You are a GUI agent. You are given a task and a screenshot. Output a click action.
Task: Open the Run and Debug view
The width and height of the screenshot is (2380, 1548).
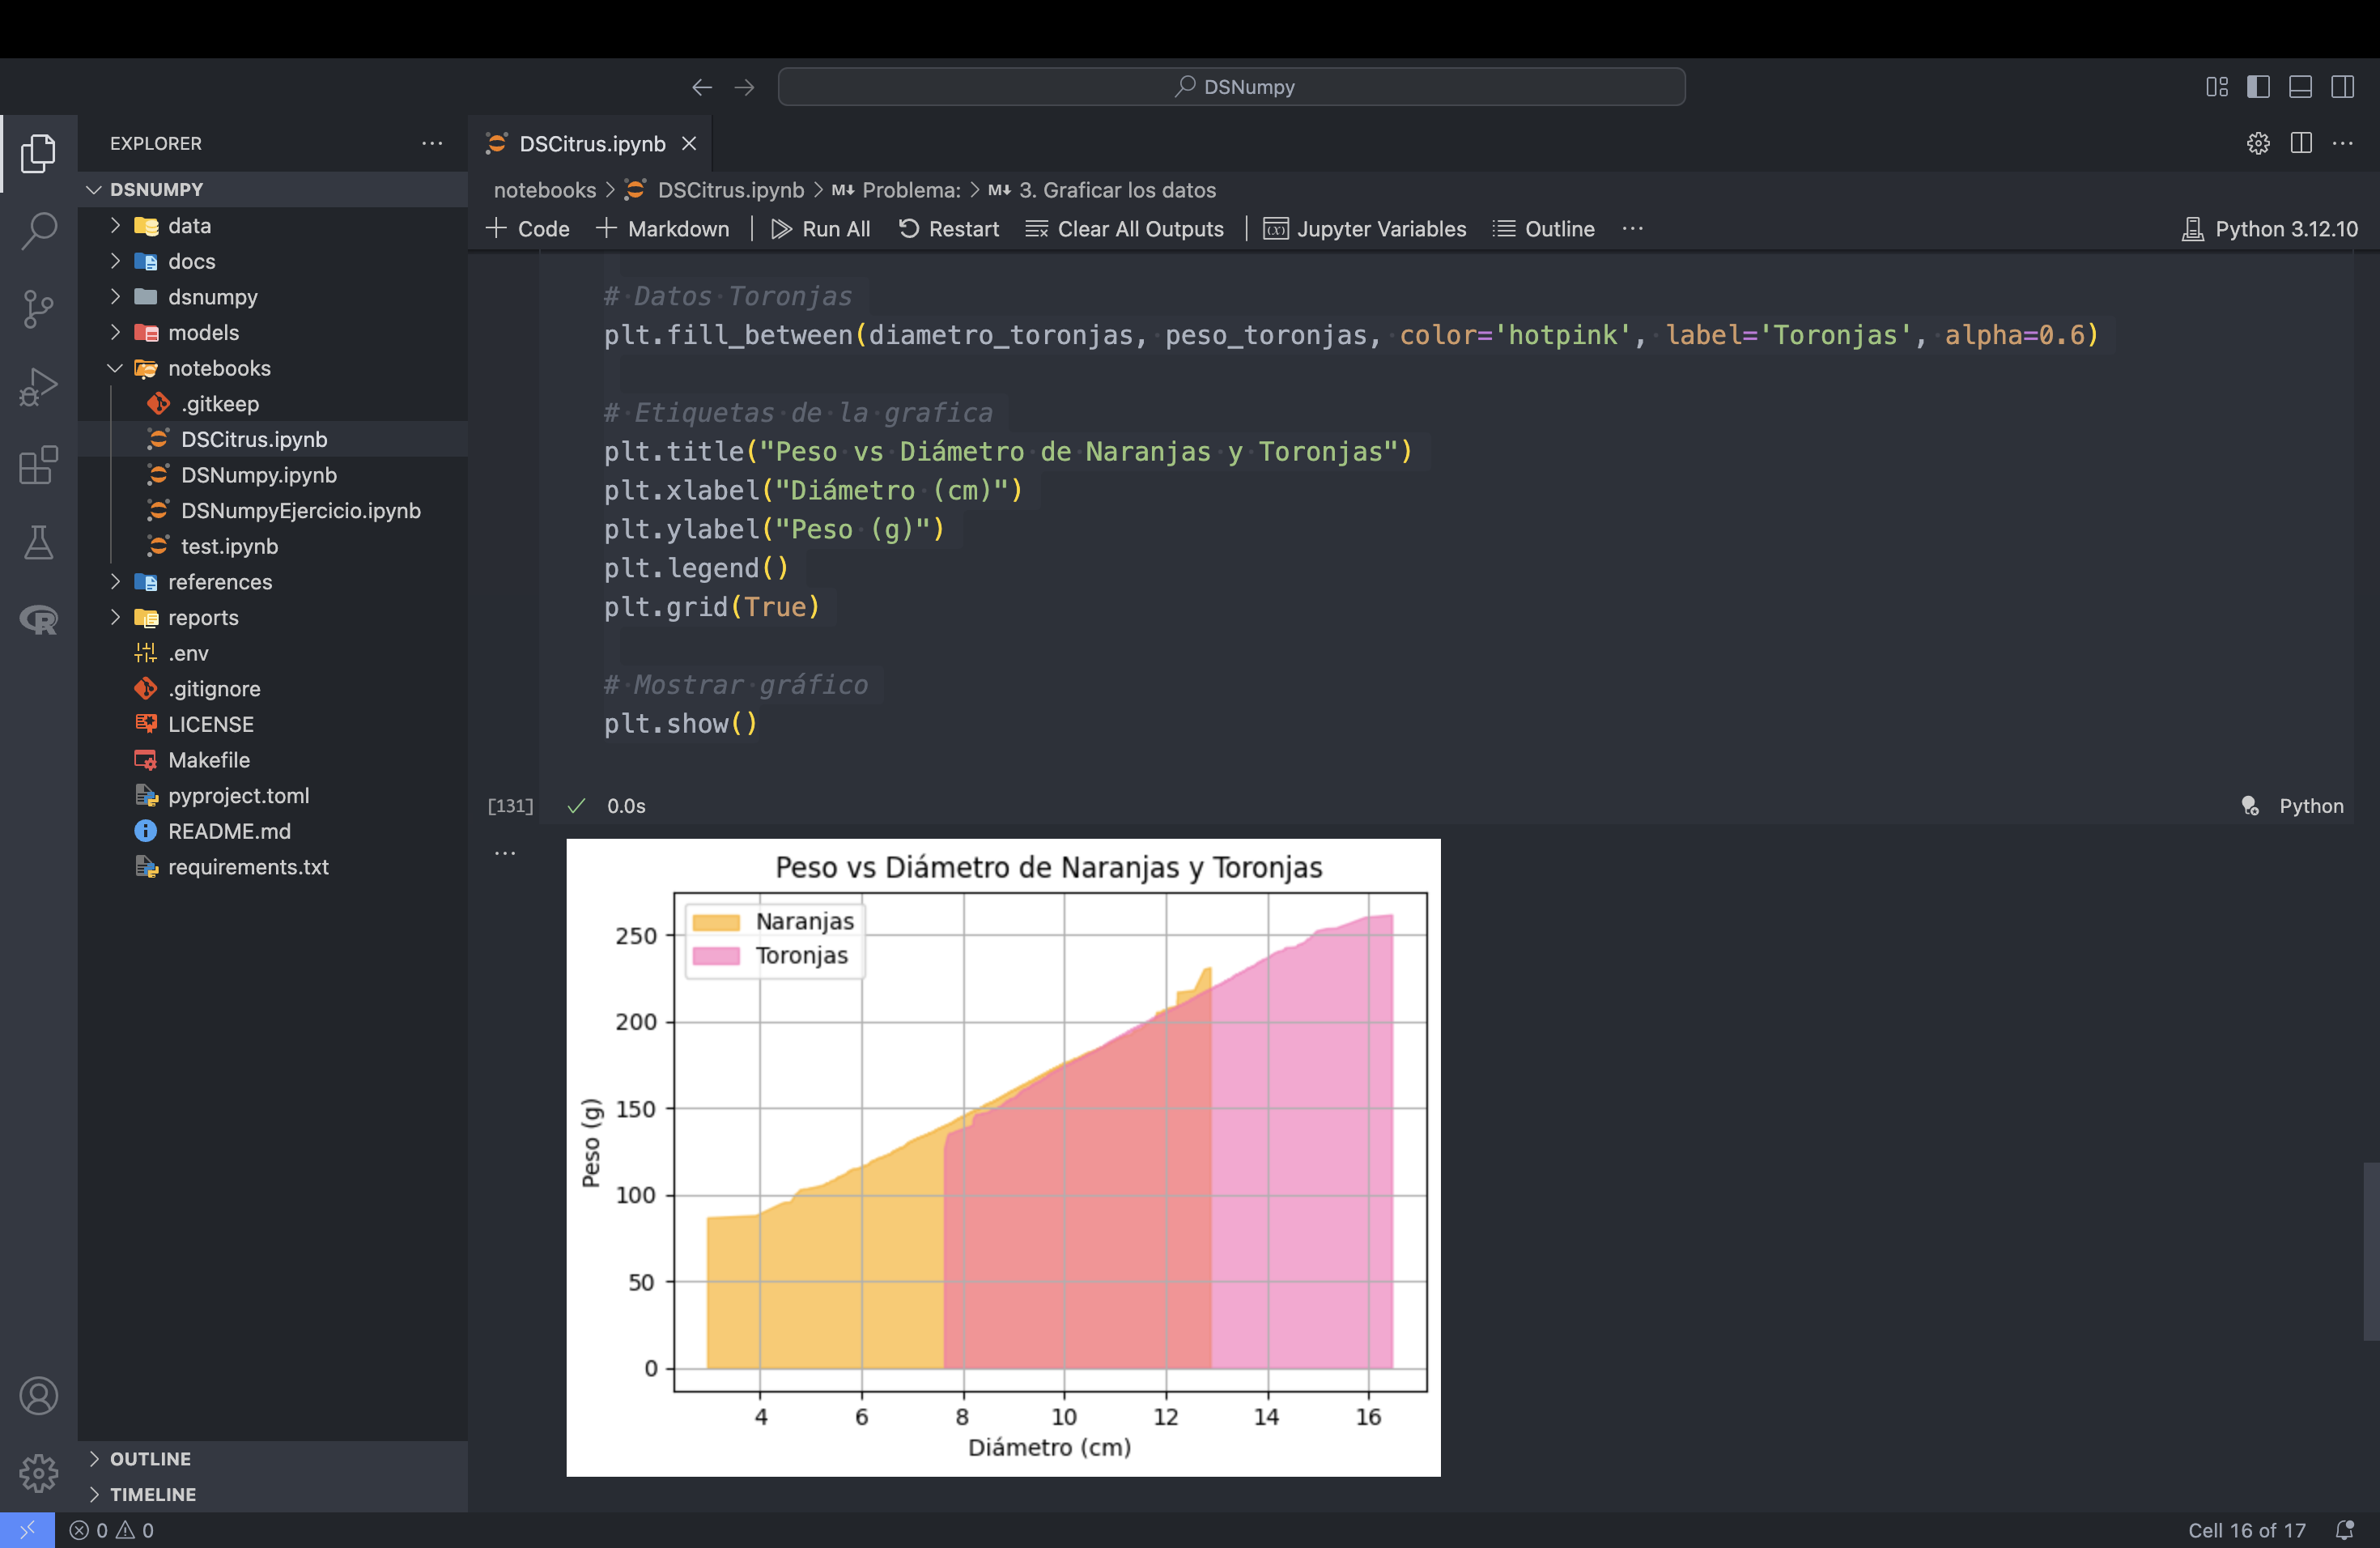pyautogui.click(x=38, y=387)
